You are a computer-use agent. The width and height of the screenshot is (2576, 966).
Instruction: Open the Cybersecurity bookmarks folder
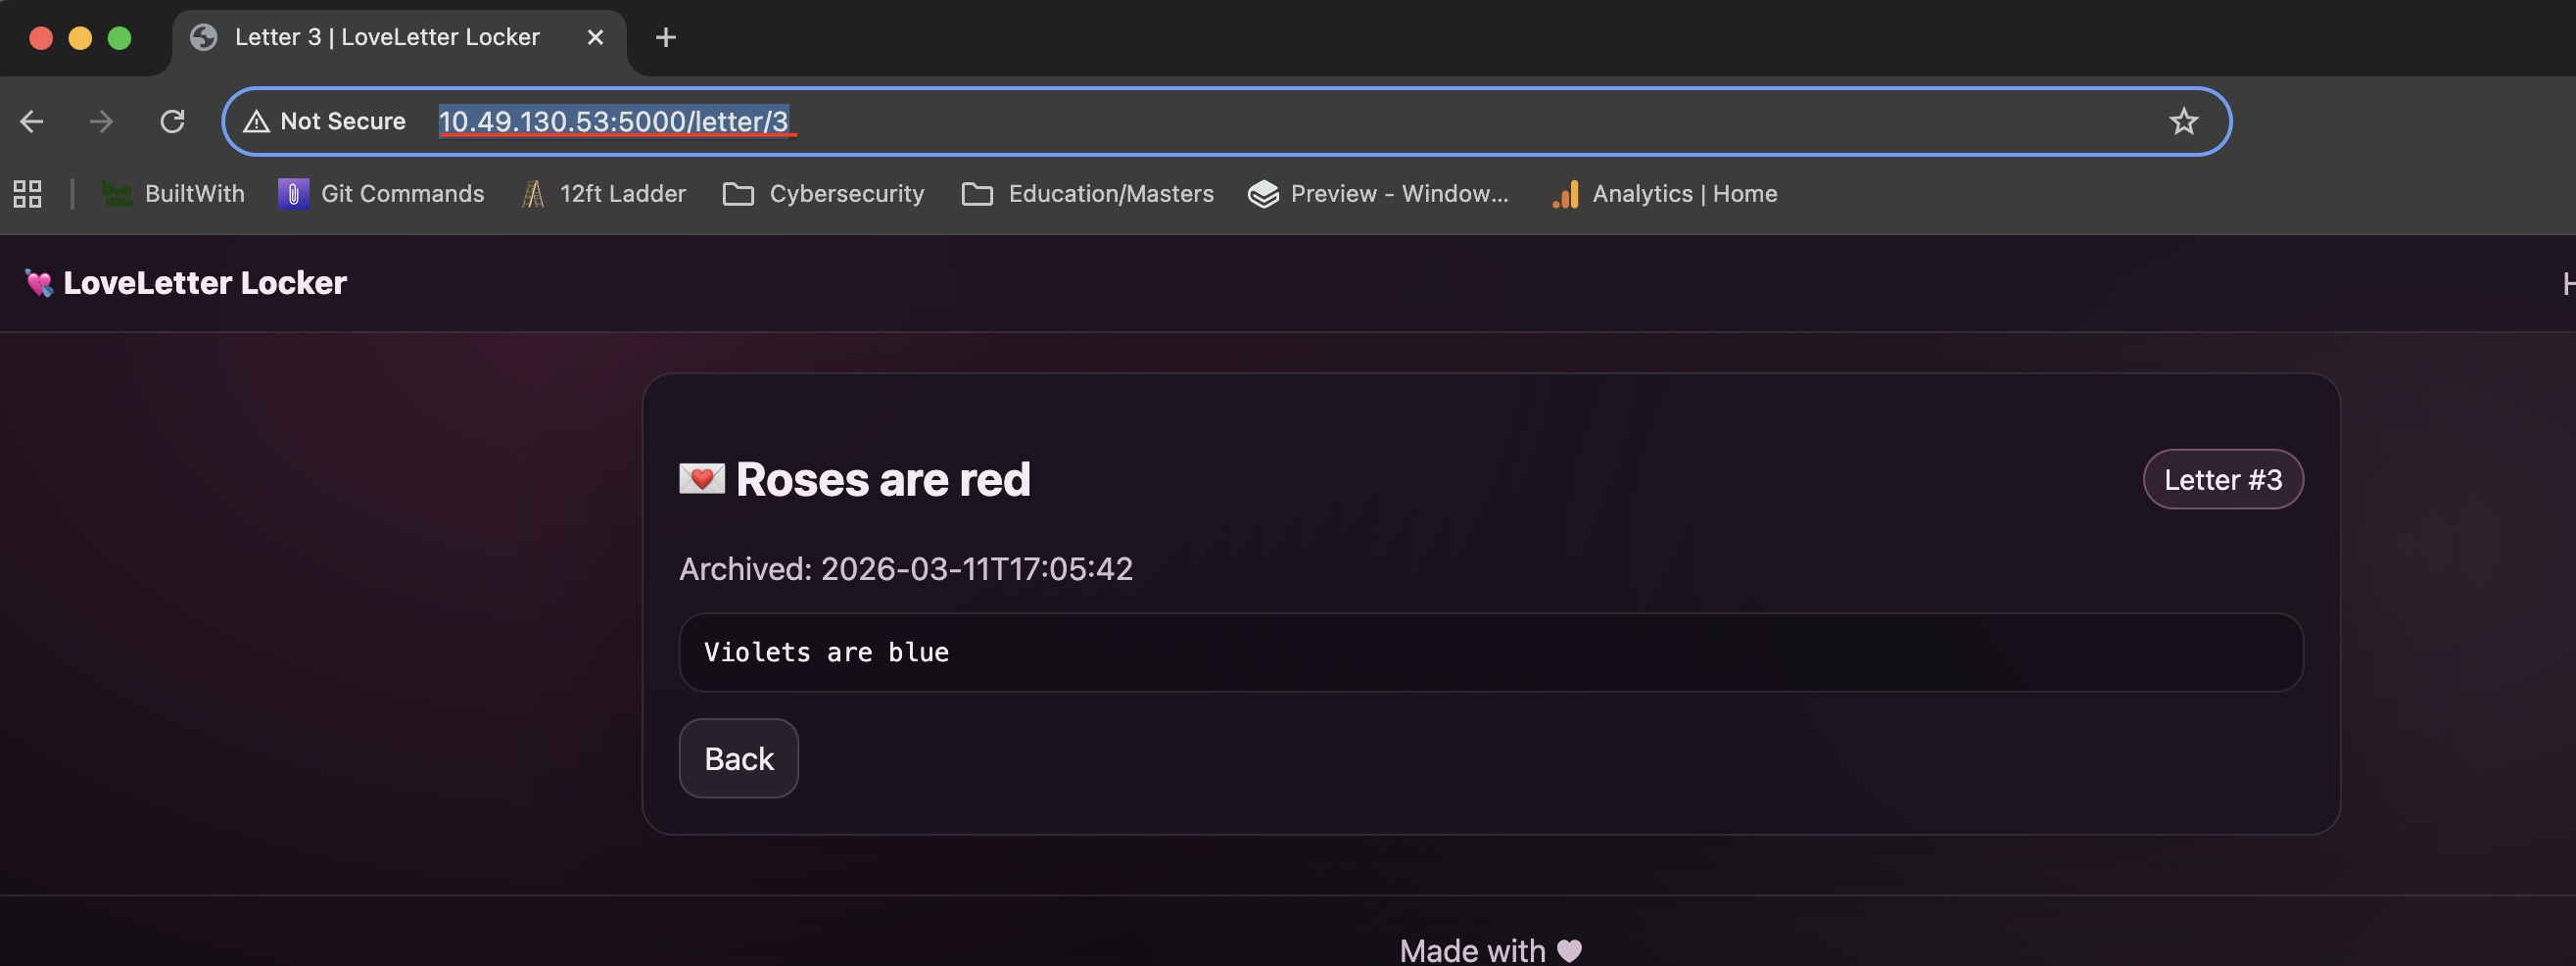pyautogui.click(x=822, y=193)
